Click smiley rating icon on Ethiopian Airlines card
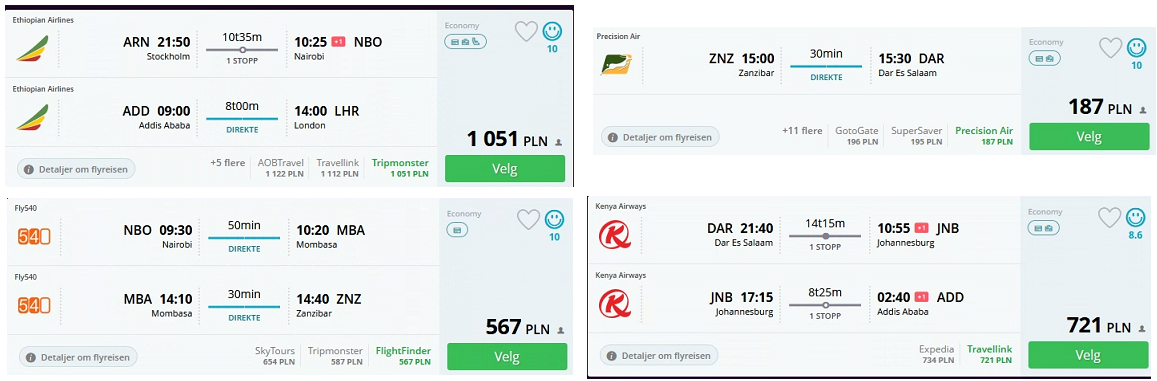The height and width of the screenshot is (381, 1157). tap(552, 31)
